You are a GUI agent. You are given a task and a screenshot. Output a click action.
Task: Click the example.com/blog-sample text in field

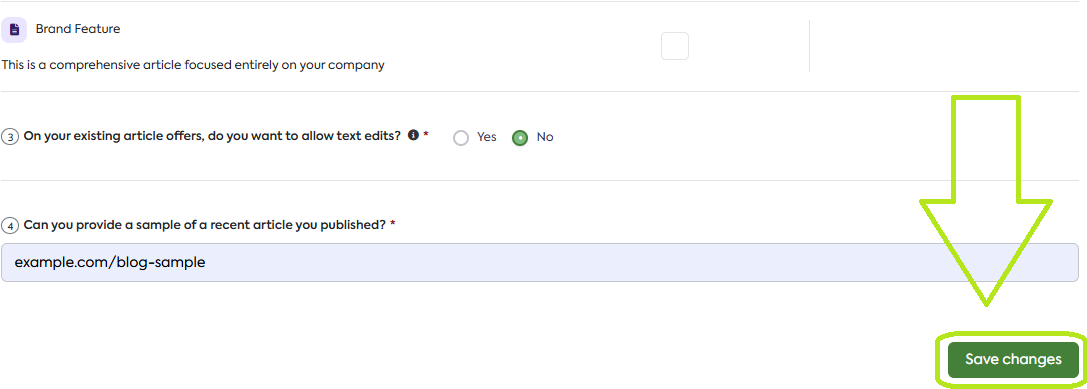pos(110,263)
